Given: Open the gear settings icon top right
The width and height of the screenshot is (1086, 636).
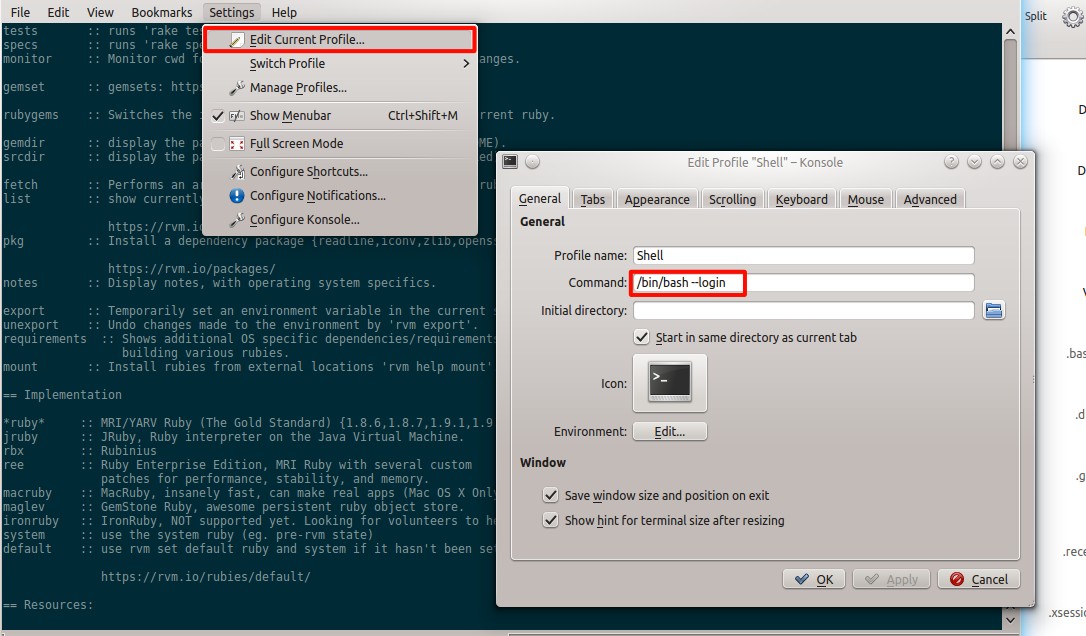Looking at the screenshot, I should click(x=1073, y=16).
